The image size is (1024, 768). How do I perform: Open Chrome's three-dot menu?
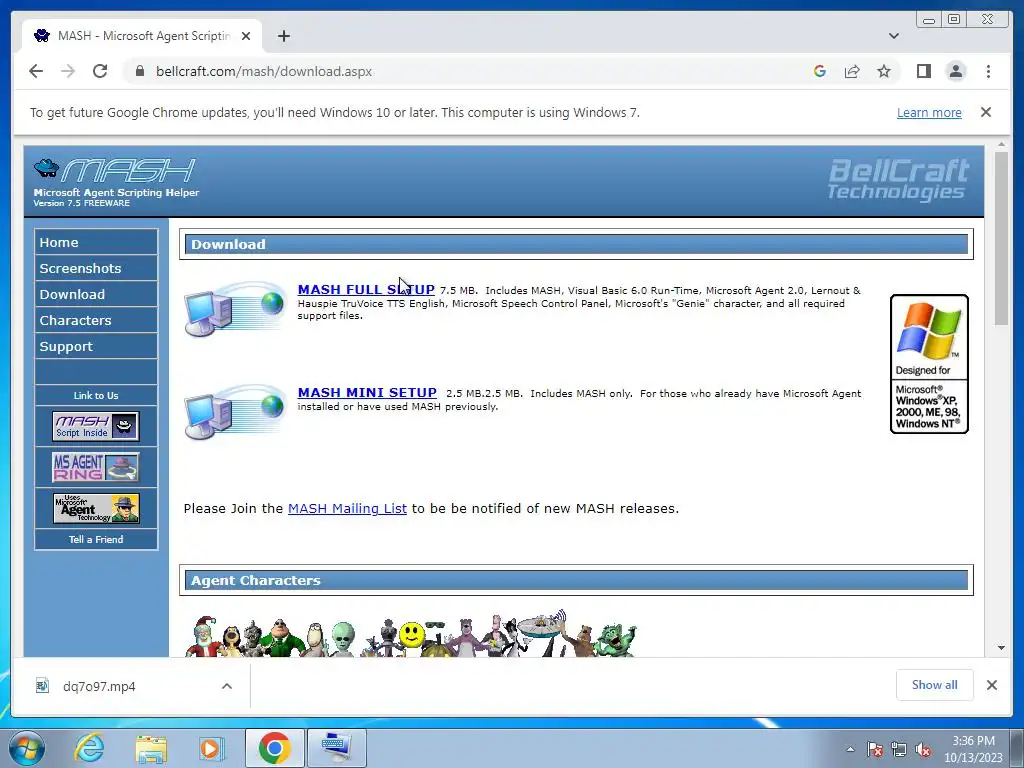pyautogui.click(x=988, y=71)
